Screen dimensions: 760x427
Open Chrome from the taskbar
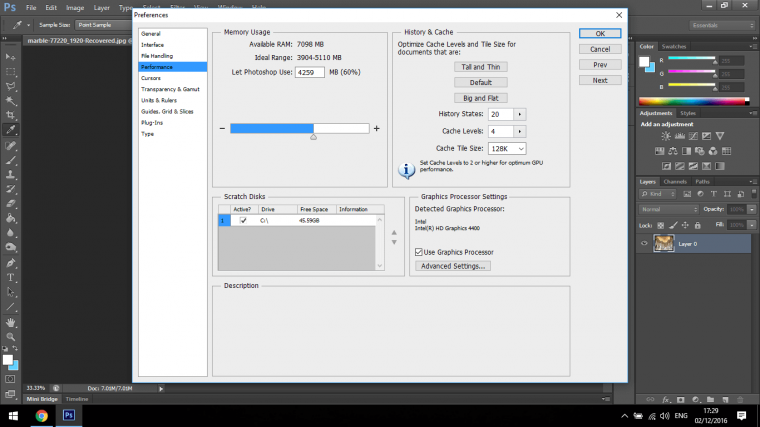coord(42,415)
